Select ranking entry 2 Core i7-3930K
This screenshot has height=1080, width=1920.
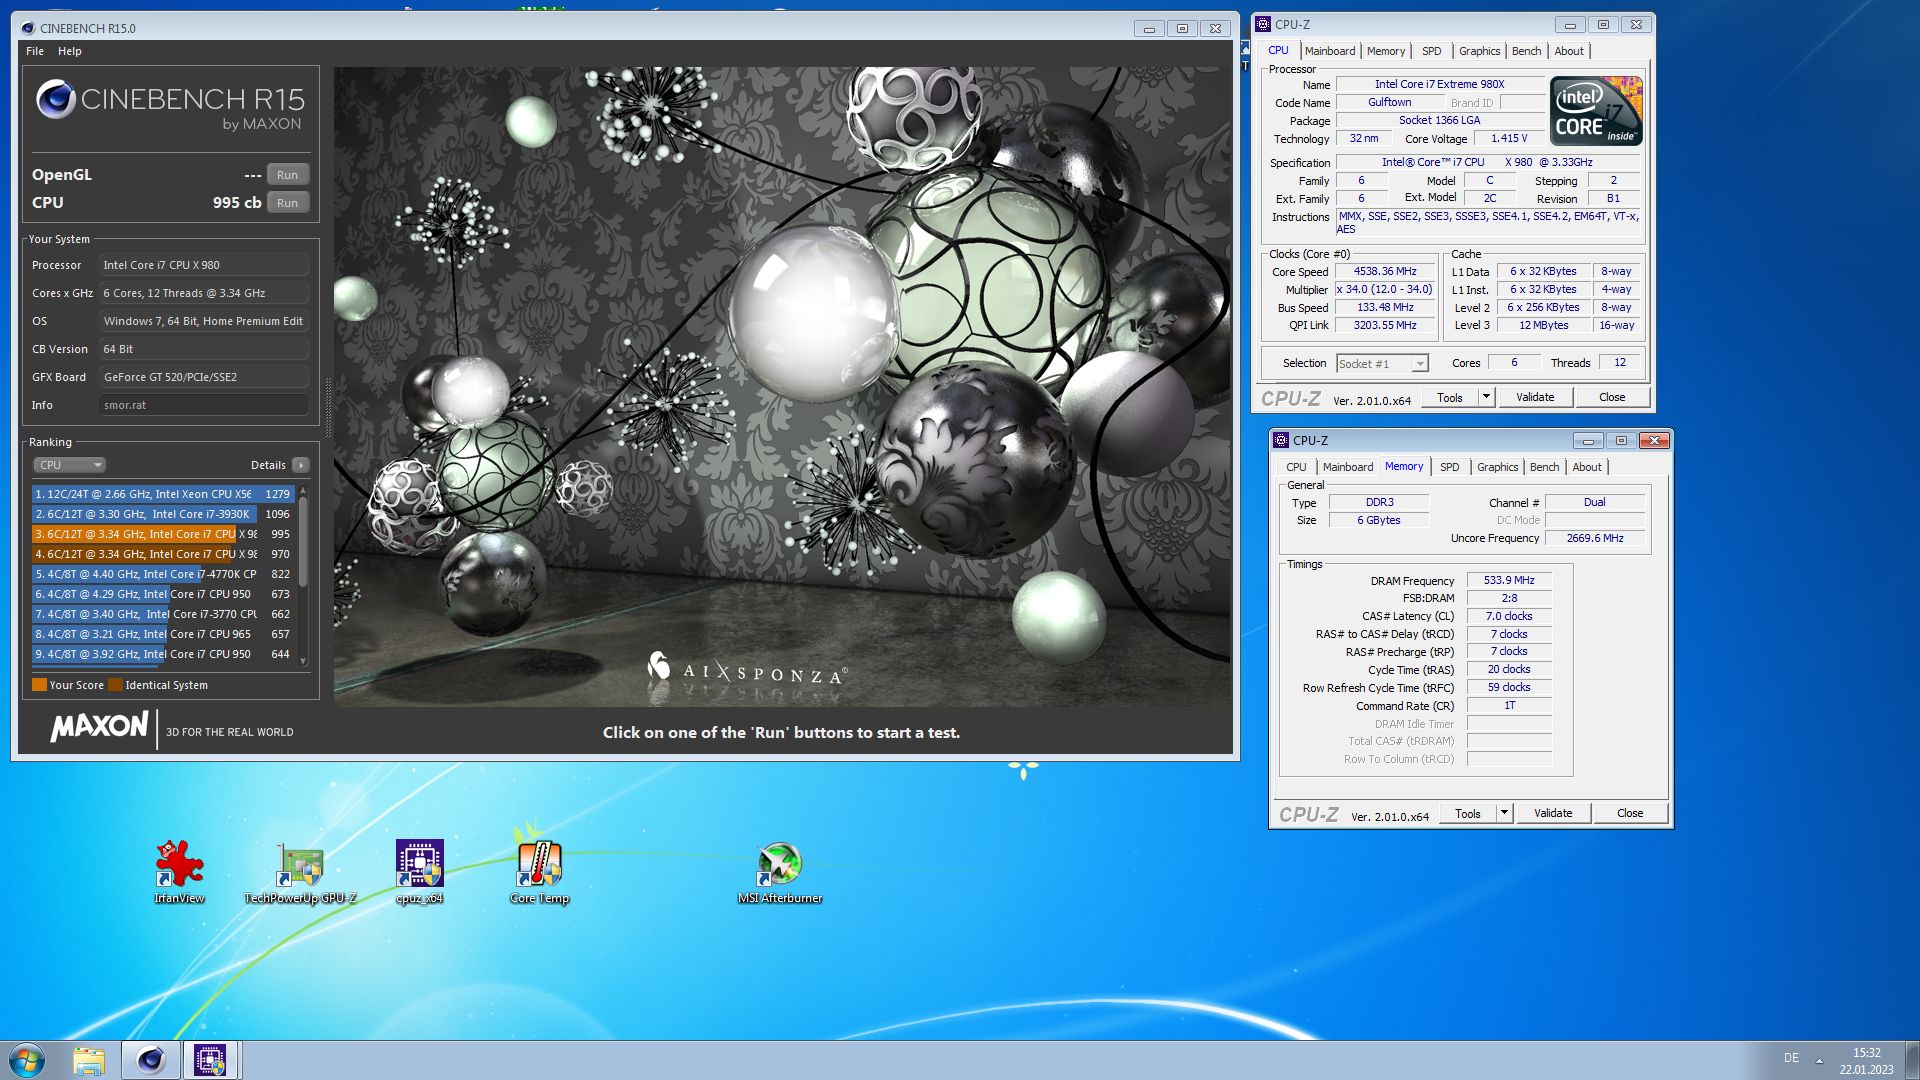coord(162,514)
